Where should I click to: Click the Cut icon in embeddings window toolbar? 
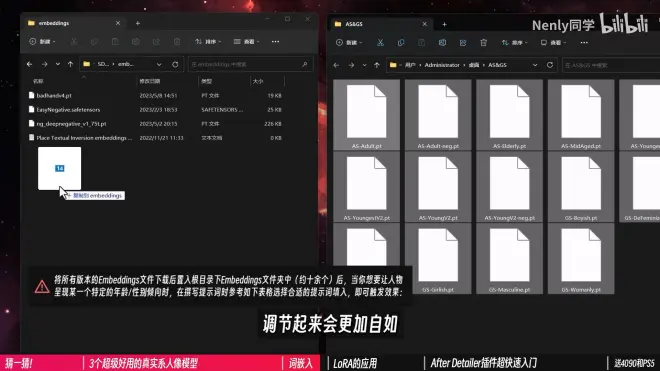click(74, 42)
